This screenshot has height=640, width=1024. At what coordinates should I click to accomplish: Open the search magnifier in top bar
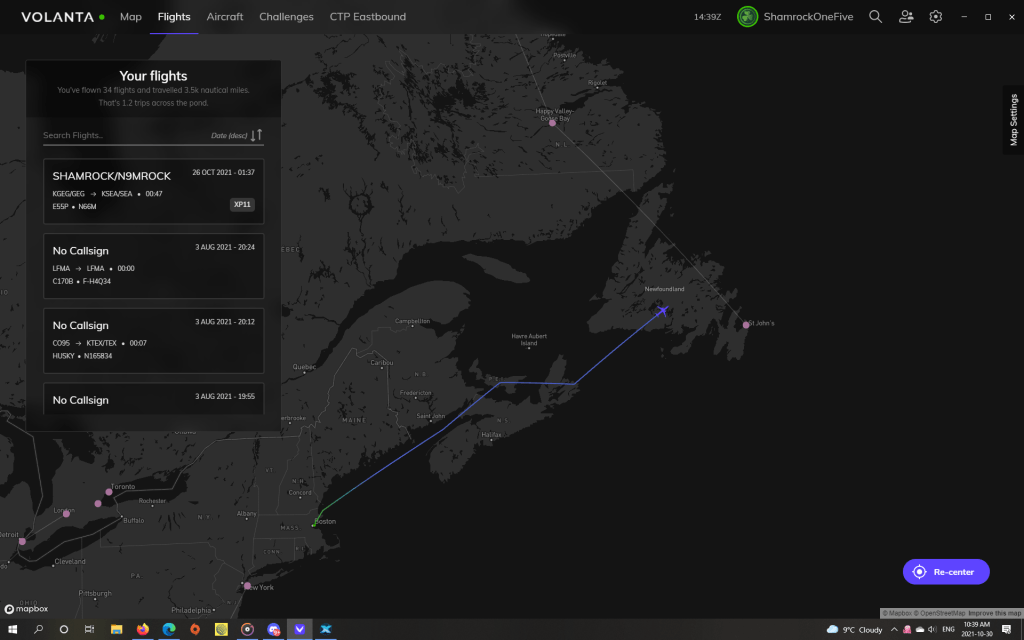point(875,17)
